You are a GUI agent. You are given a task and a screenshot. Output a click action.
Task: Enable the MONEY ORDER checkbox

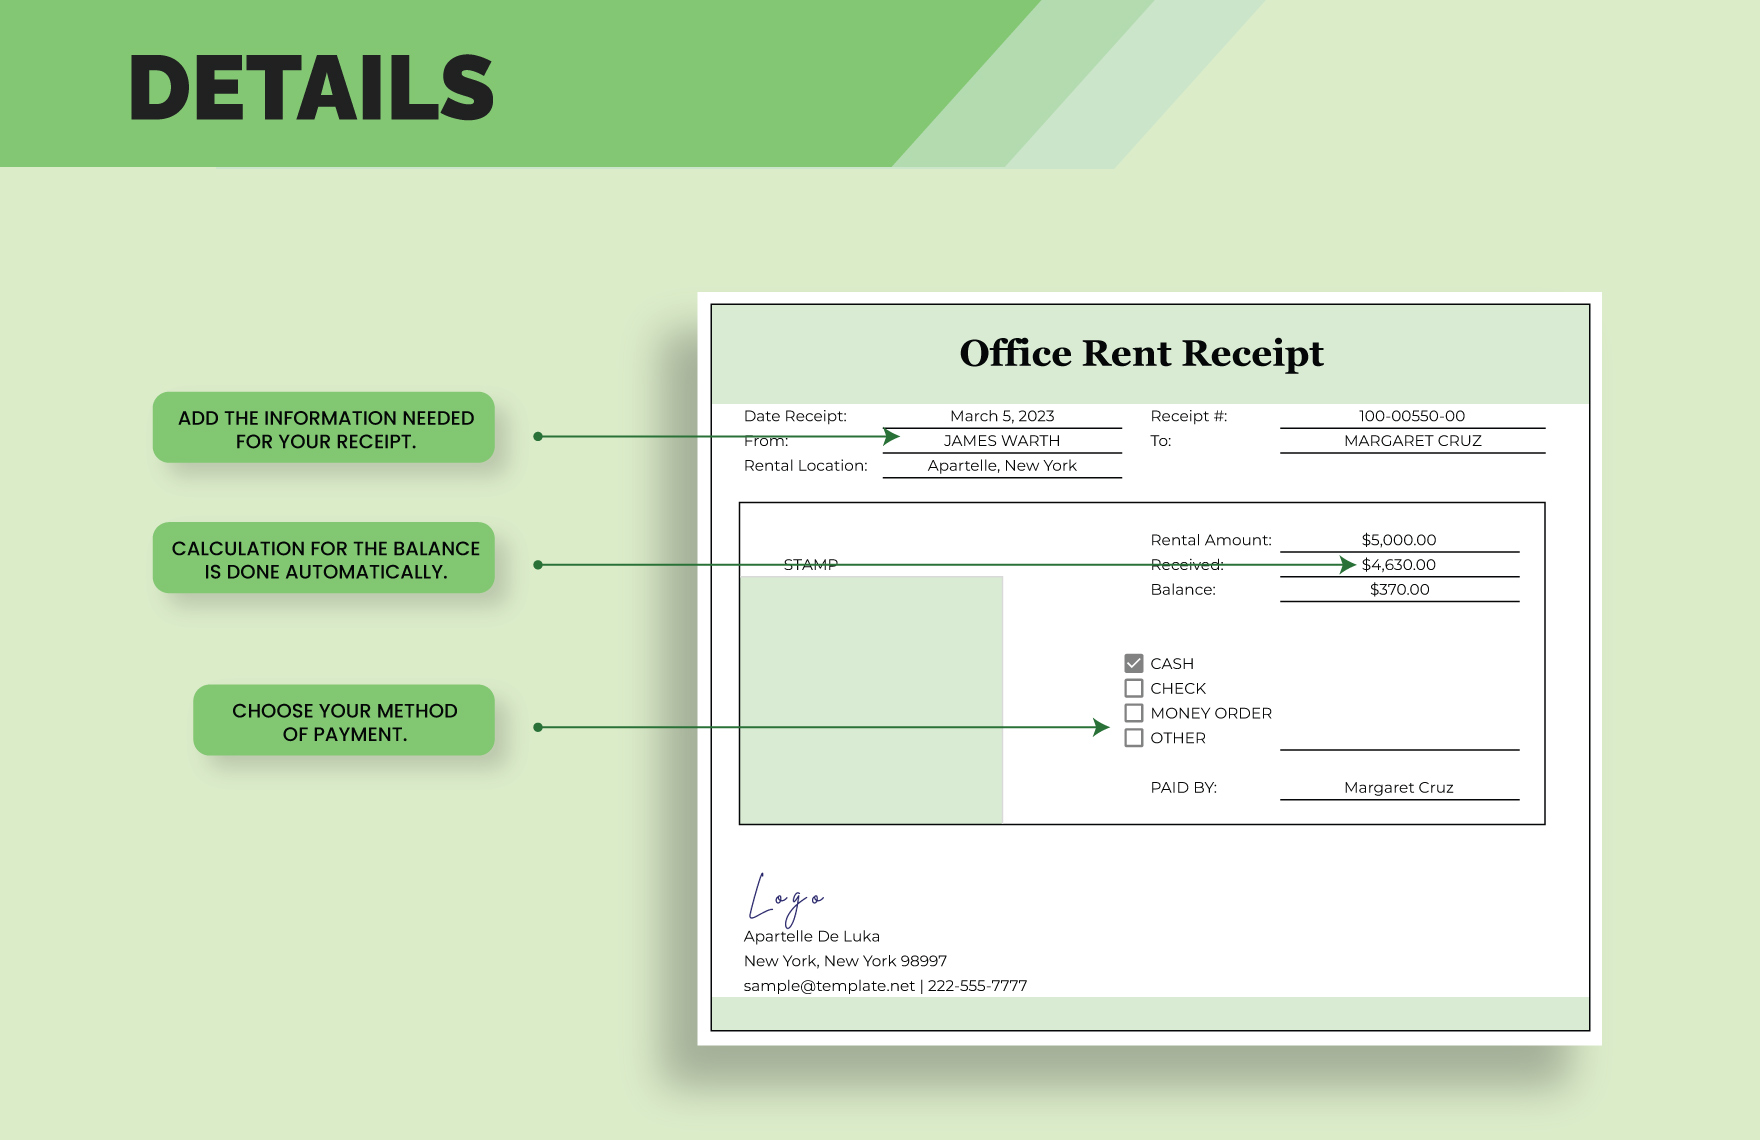click(1132, 713)
